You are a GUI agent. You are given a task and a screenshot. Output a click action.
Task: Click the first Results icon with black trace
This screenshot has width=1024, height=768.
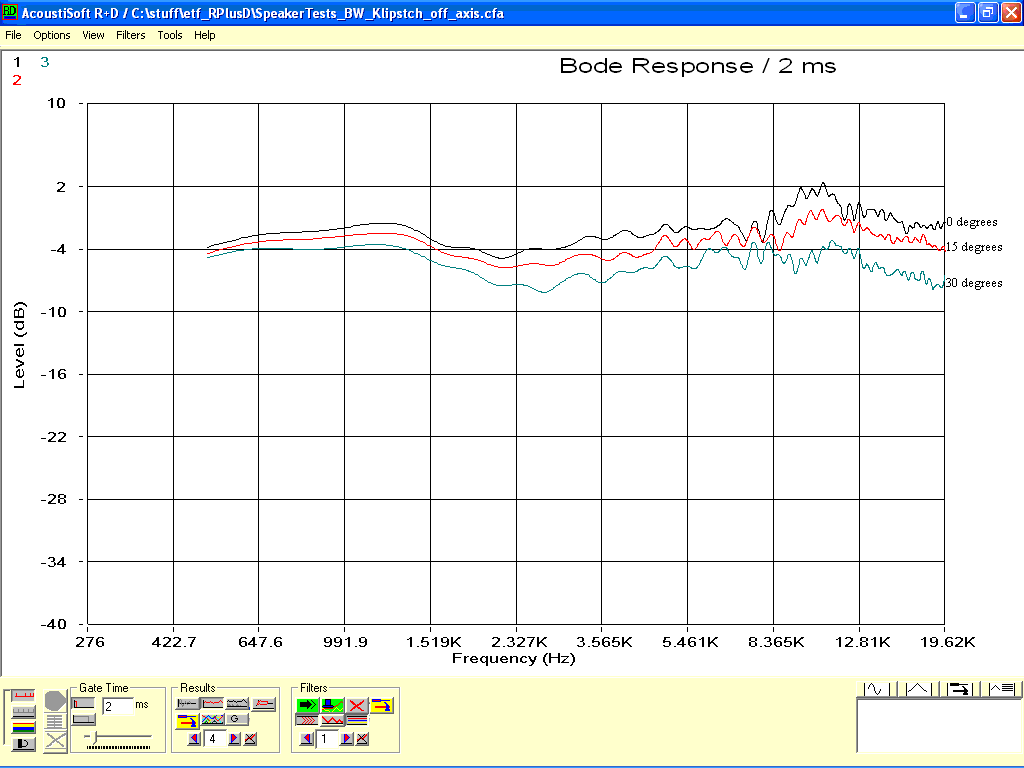click(x=188, y=704)
